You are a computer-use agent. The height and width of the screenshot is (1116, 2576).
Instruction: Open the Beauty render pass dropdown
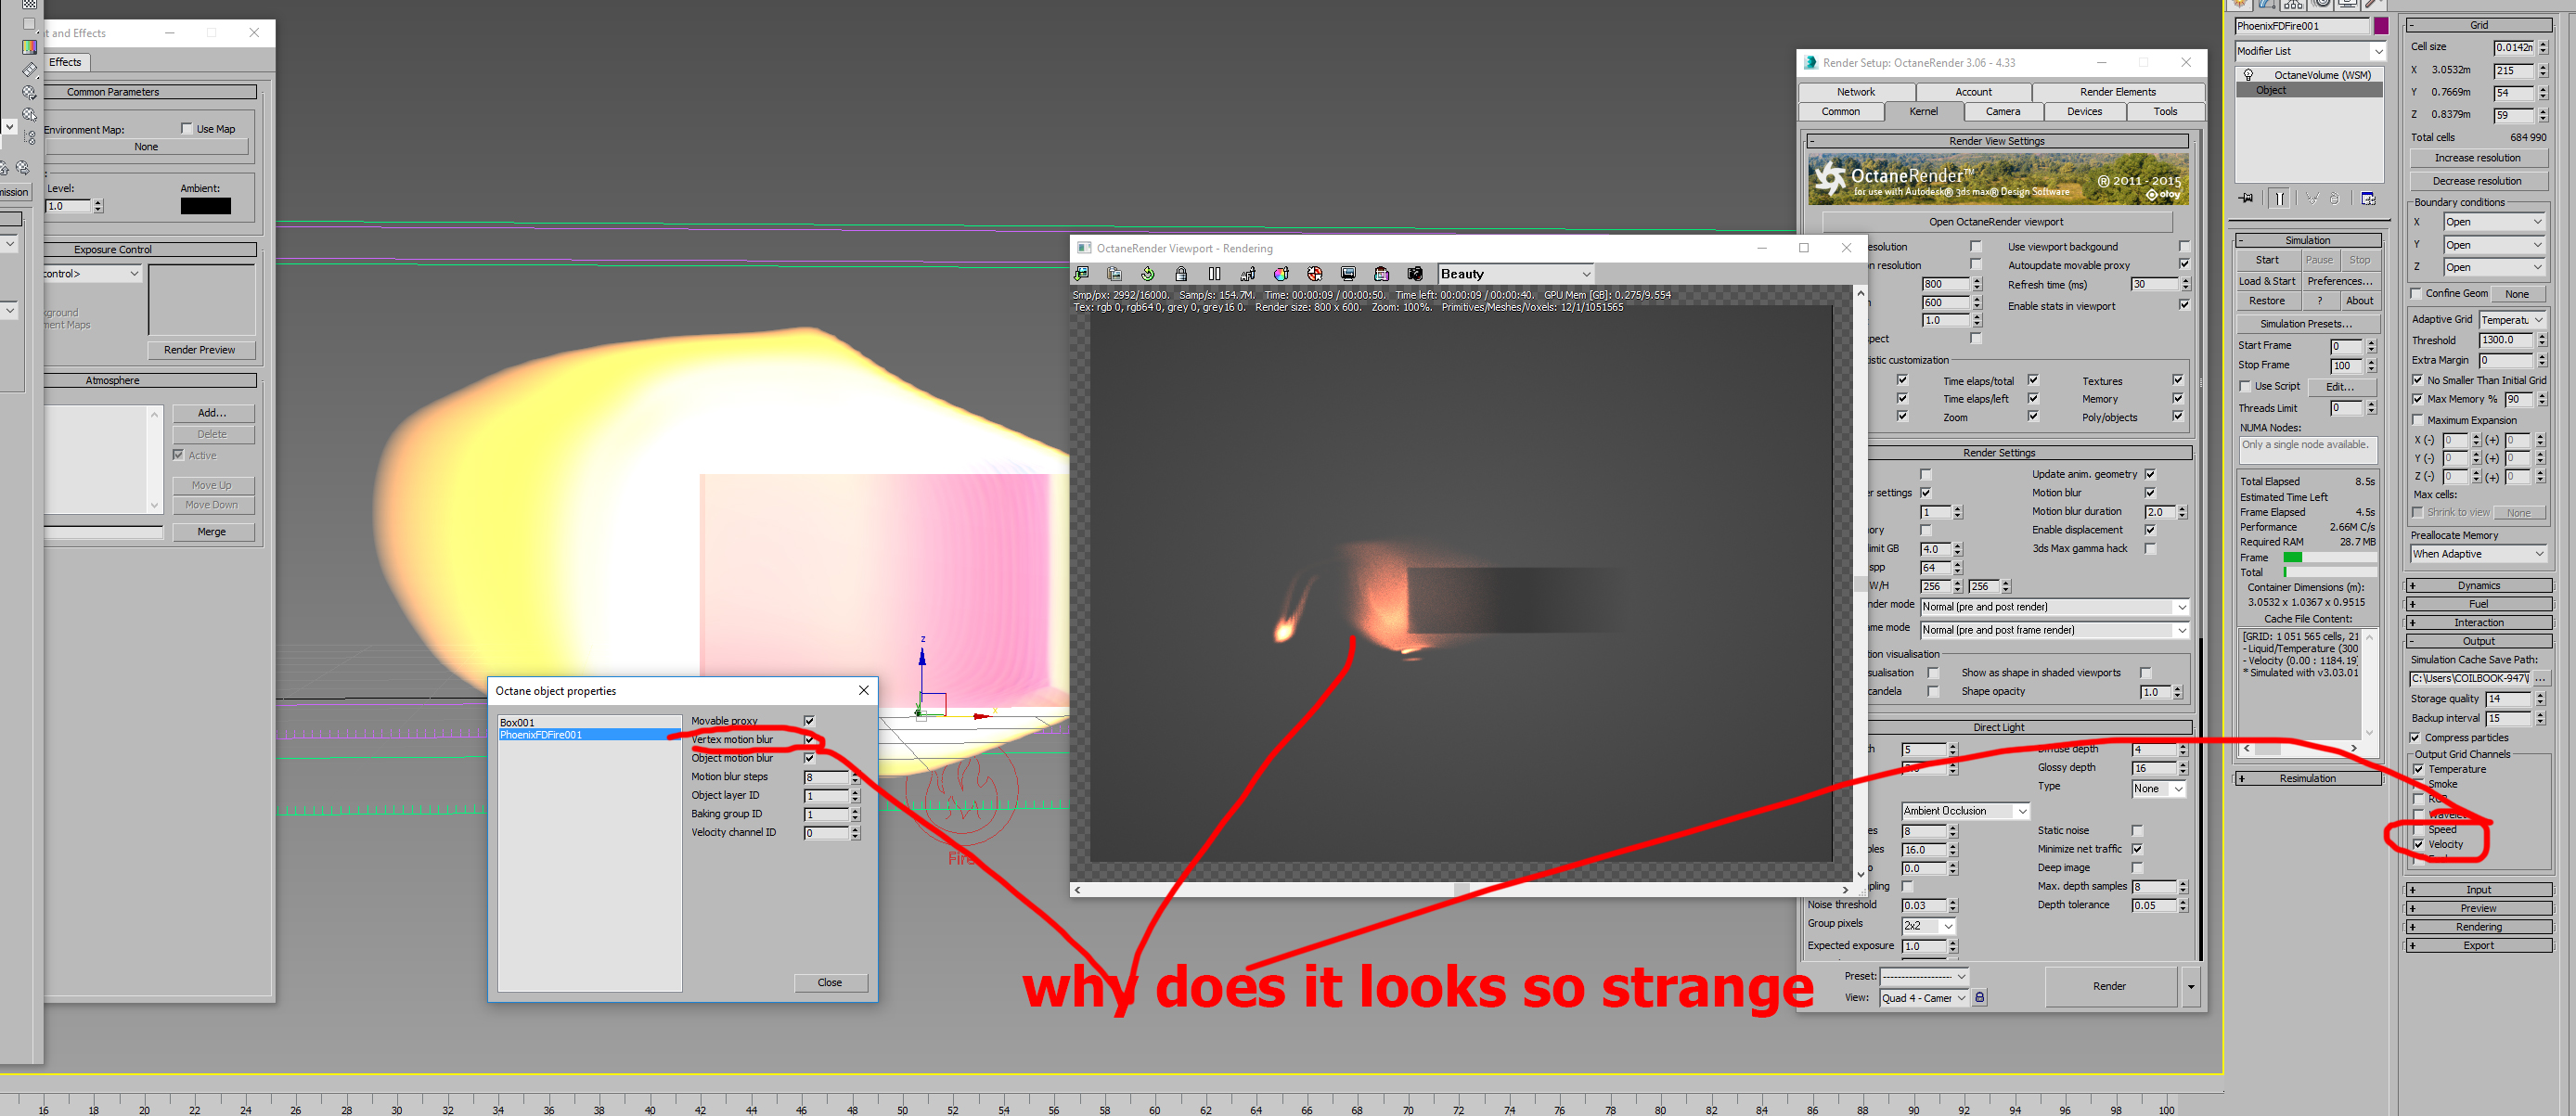point(1515,274)
